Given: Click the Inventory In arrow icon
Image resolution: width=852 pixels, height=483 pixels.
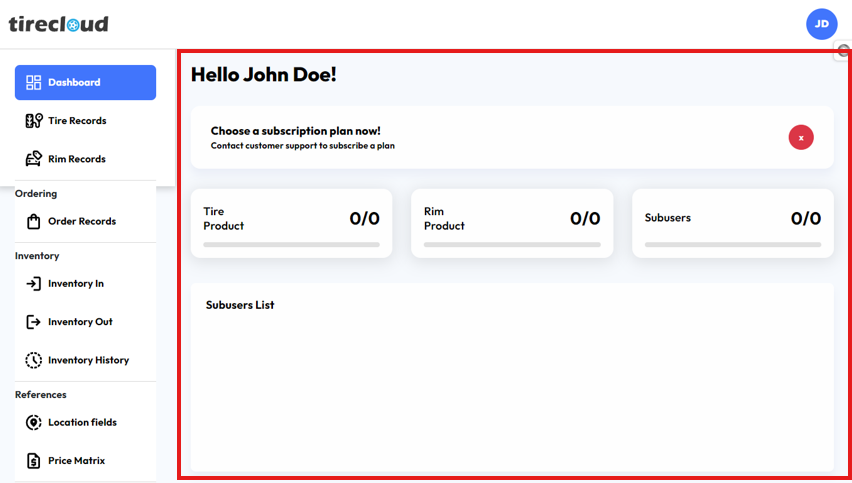Looking at the screenshot, I should point(34,284).
